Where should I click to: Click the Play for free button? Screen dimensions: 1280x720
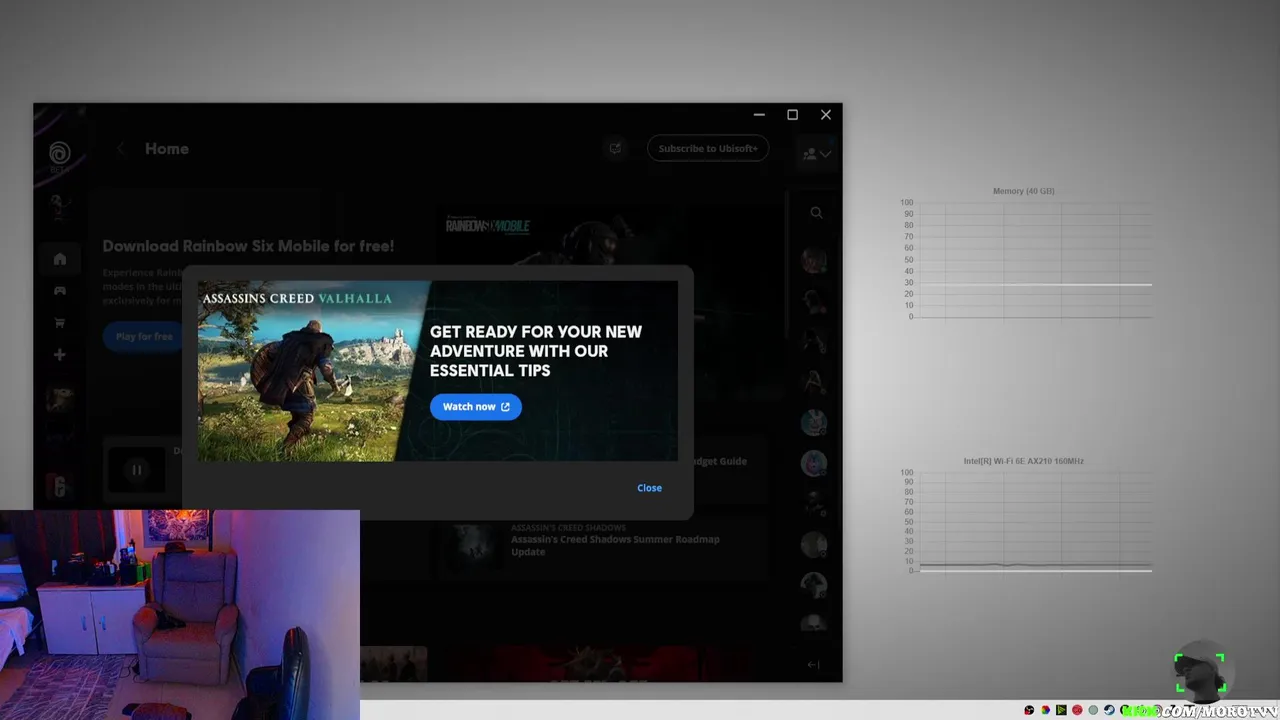(144, 337)
